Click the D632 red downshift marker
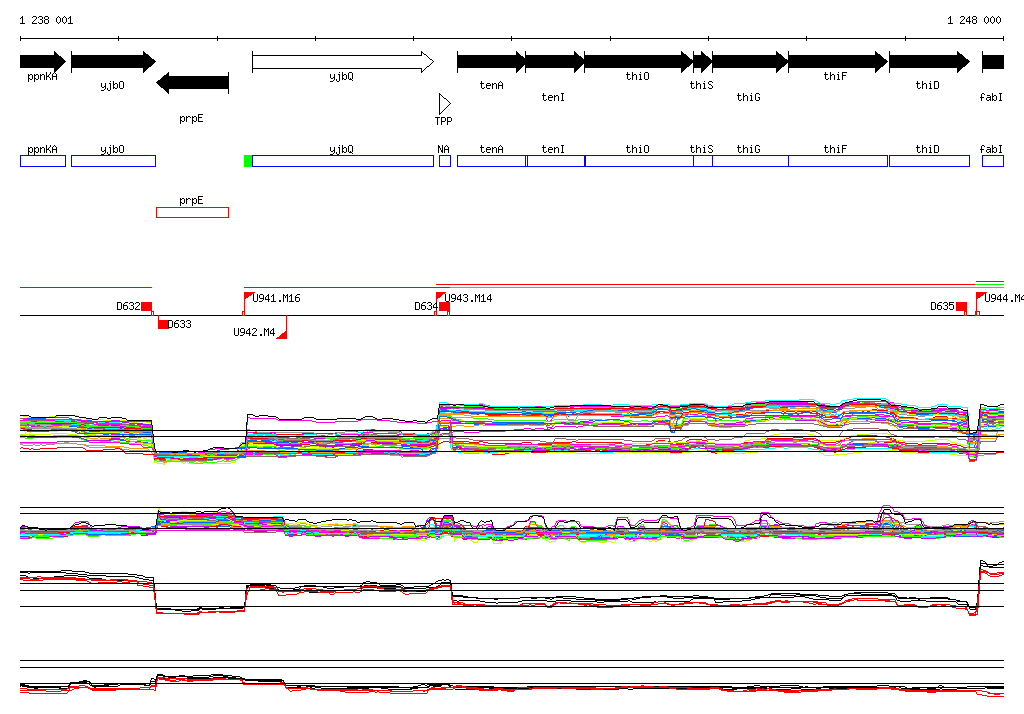The width and height of the screenshot is (1024, 714). (x=147, y=307)
